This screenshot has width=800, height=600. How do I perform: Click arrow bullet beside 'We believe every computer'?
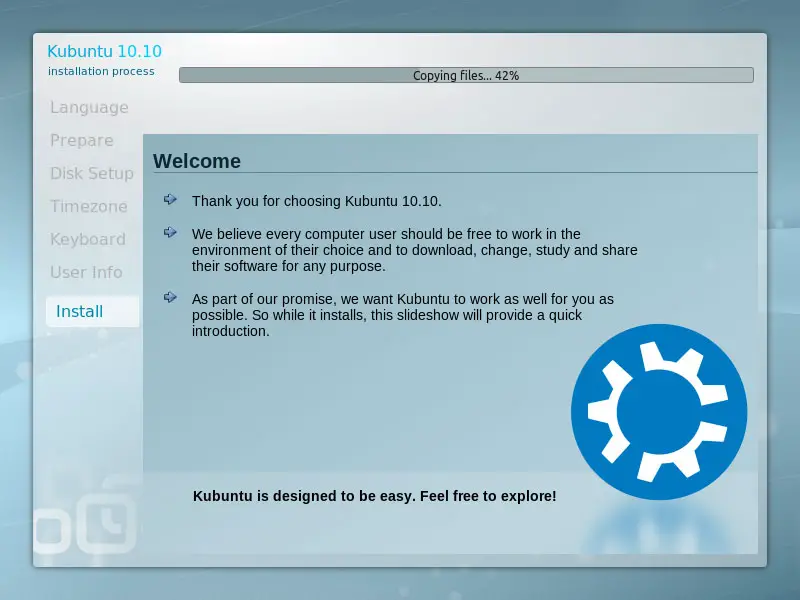(170, 232)
